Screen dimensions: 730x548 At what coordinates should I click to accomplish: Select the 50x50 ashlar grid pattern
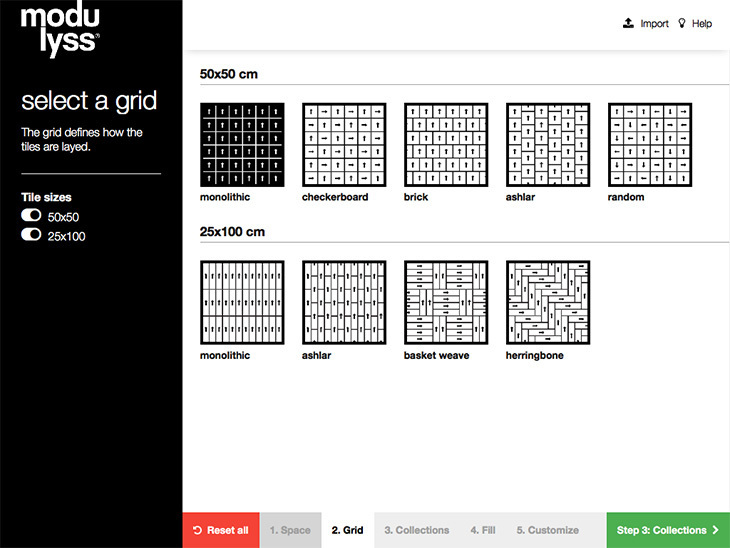pos(548,145)
